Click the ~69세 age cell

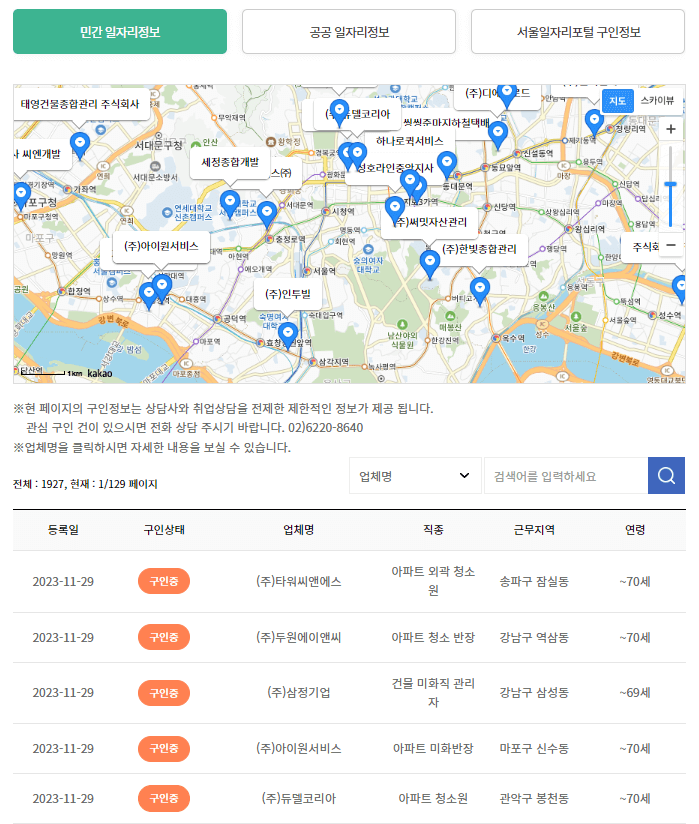[x=635, y=693]
